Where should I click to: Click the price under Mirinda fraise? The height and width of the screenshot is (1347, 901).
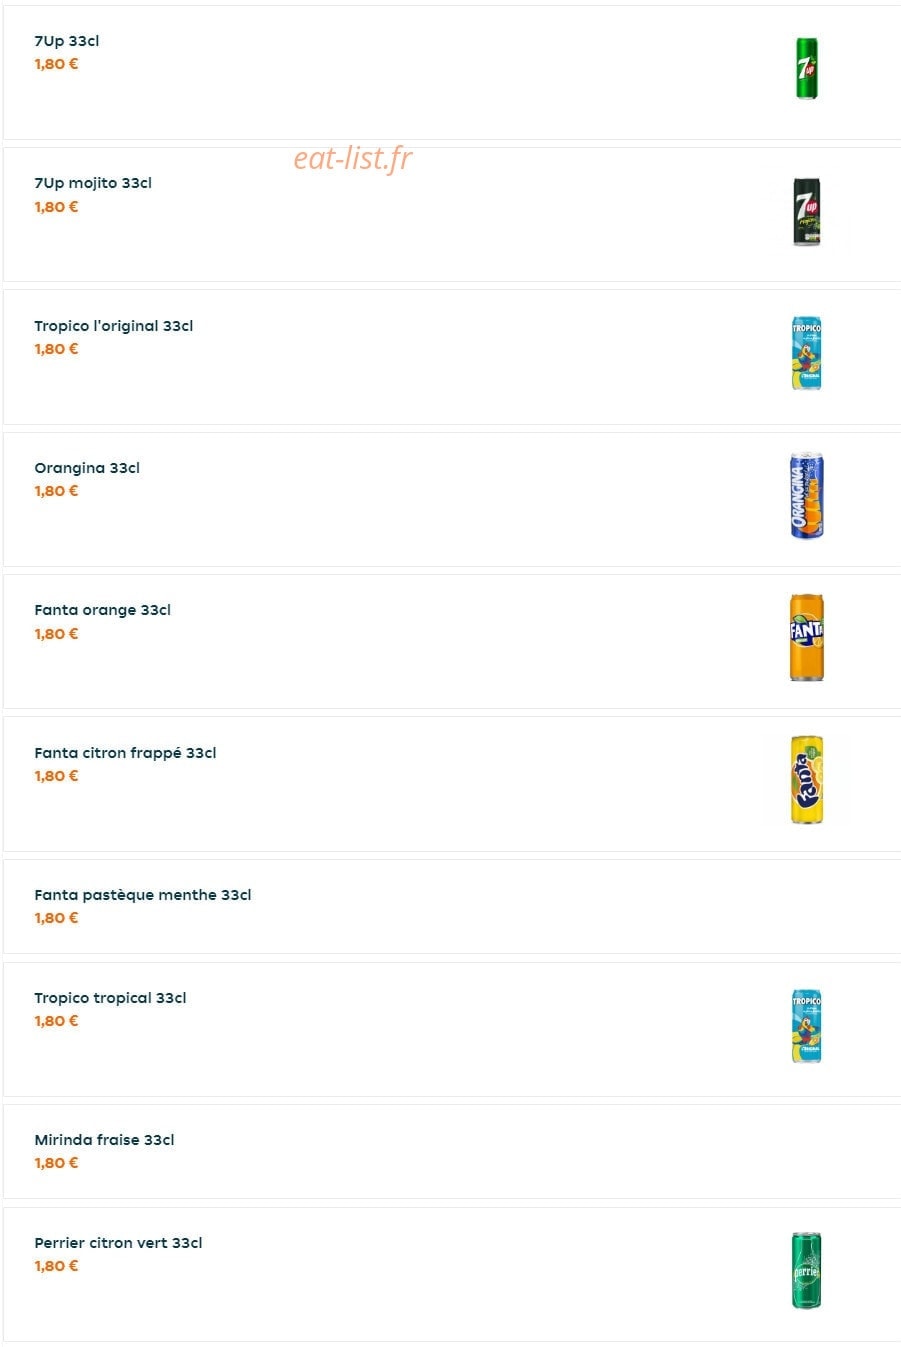tap(56, 1163)
